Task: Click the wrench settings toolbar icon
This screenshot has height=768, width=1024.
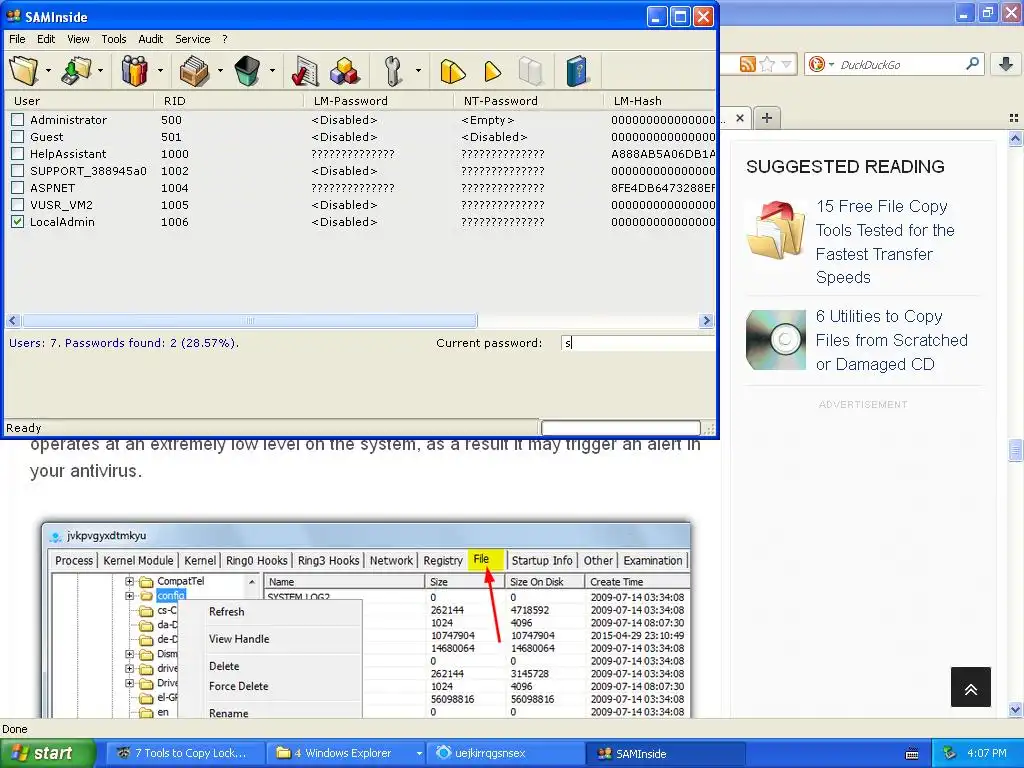Action: click(393, 71)
